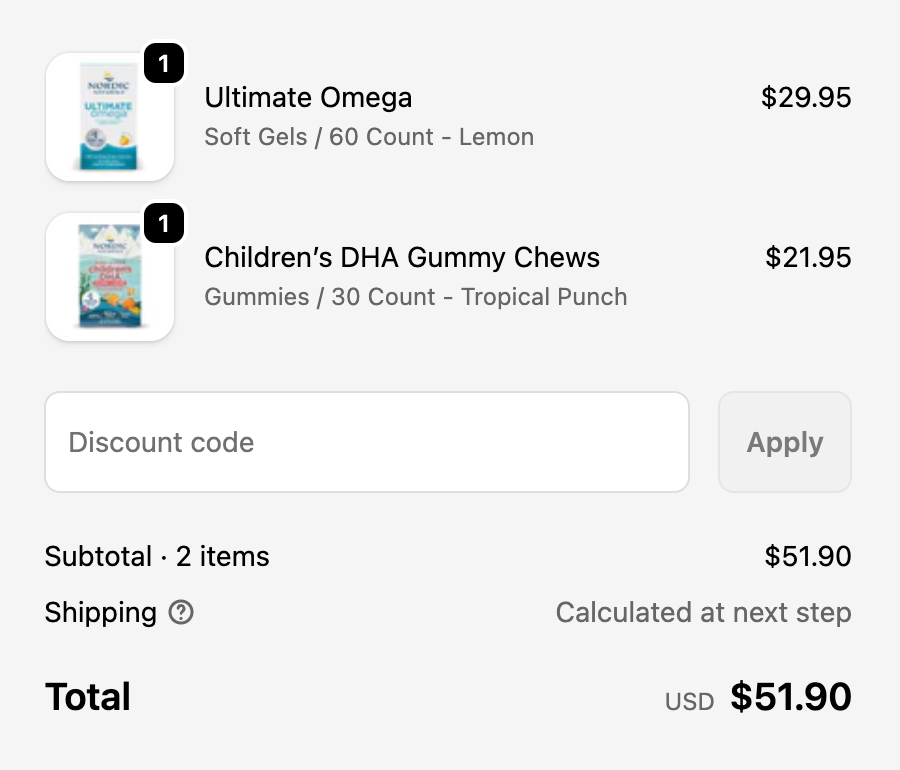Focus the Discount code input field
Image resolution: width=900 pixels, height=770 pixels.
point(366,442)
